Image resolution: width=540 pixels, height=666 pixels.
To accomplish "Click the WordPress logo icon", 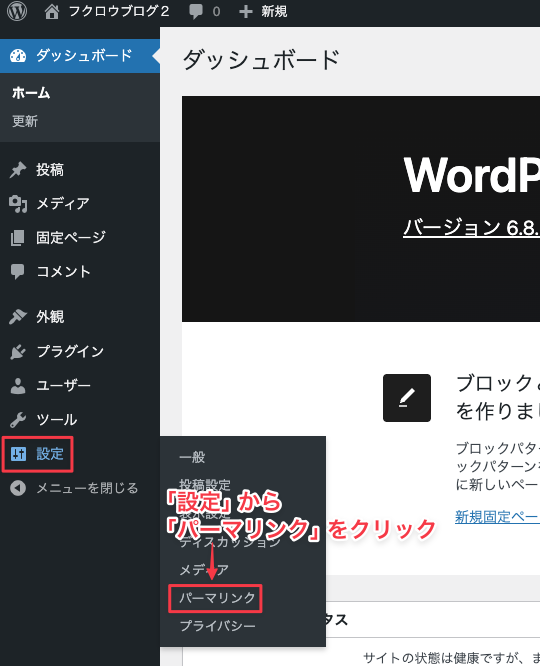I will pos(17,11).
